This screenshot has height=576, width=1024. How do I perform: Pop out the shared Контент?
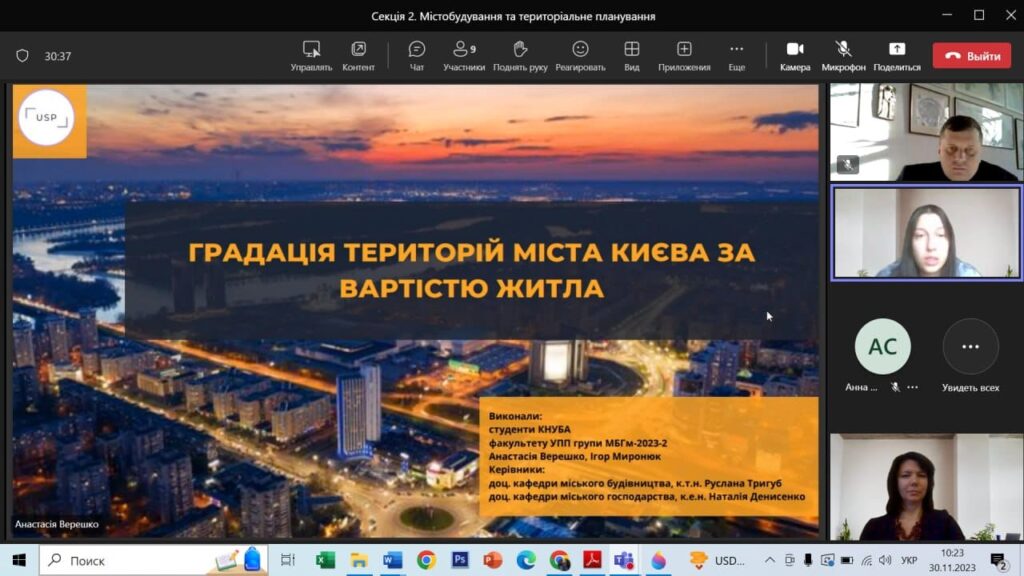359,56
